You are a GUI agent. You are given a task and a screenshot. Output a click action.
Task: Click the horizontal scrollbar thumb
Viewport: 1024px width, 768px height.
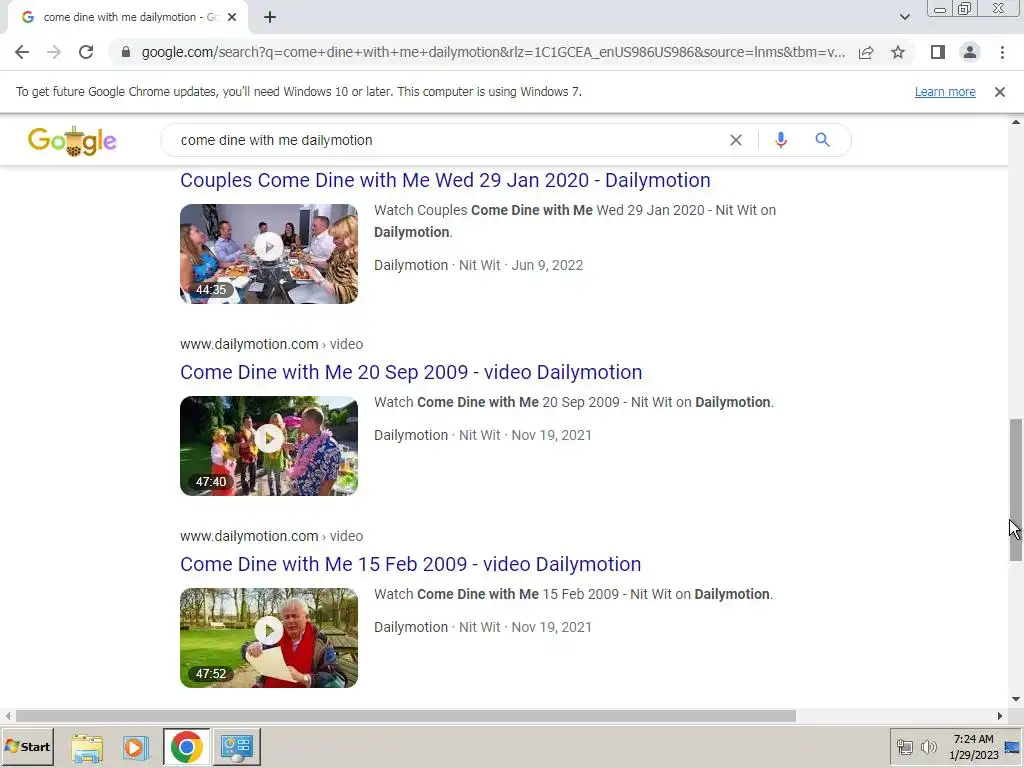click(x=406, y=716)
